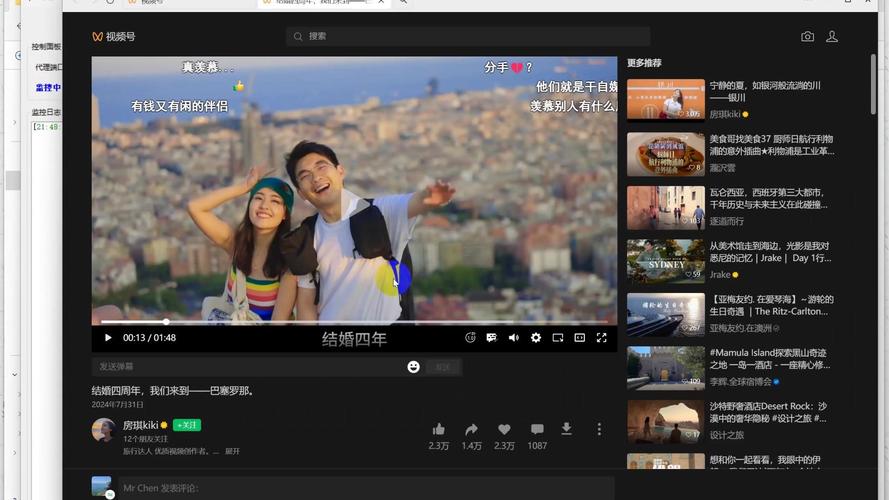This screenshot has width=889, height=500.
Task: Open 亚梅友约 在爱琴海 video title
Action: [771, 306]
